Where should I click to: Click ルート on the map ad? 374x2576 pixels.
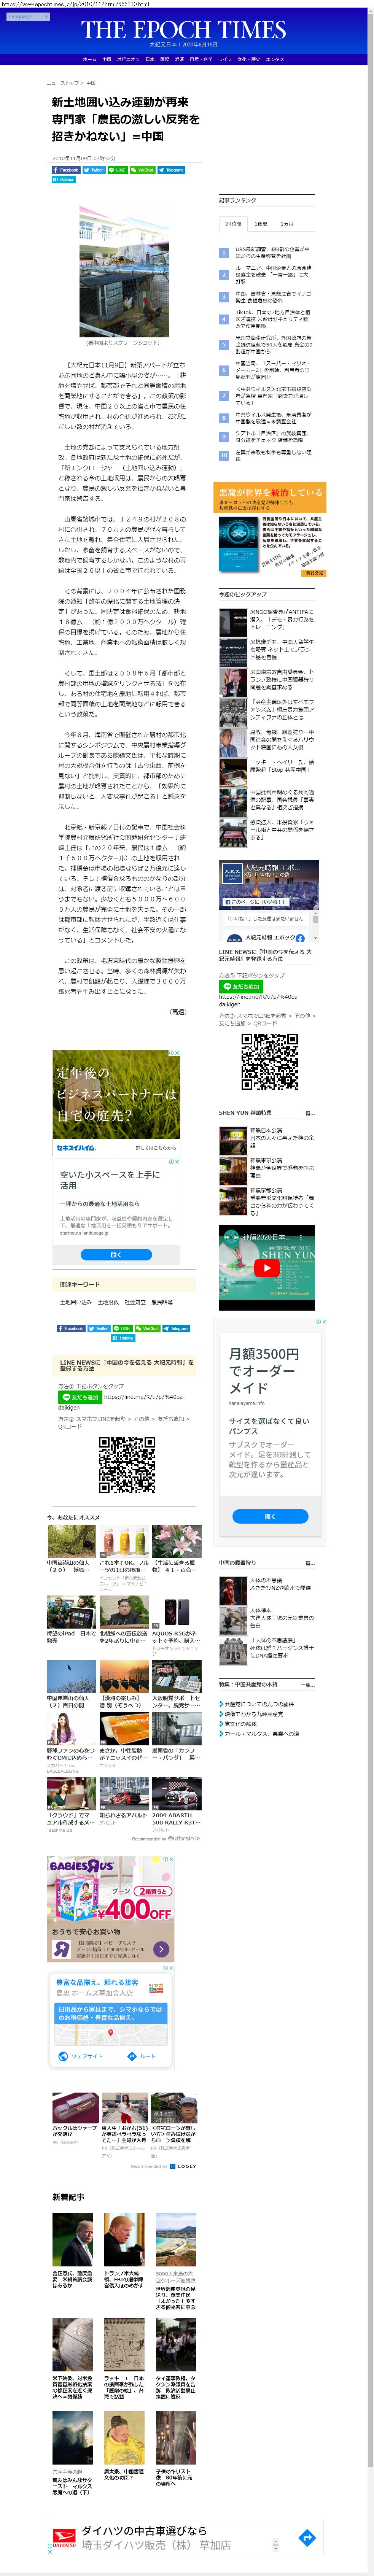[142, 2056]
